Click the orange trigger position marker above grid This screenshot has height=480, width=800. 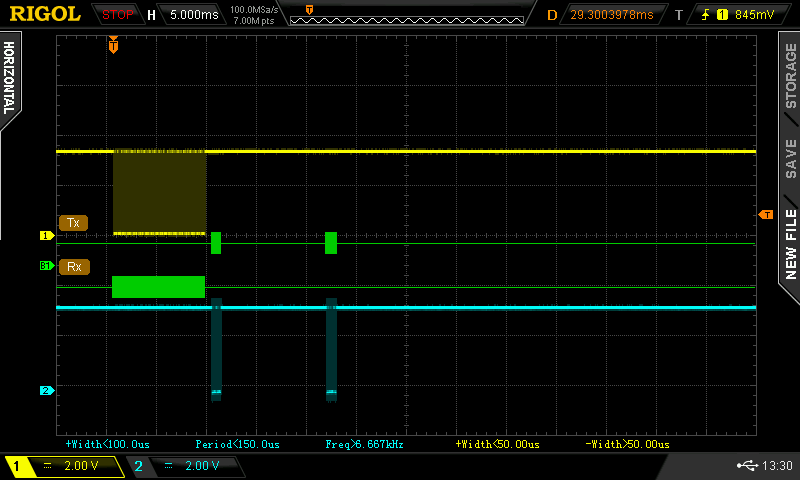click(x=113, y=45)
